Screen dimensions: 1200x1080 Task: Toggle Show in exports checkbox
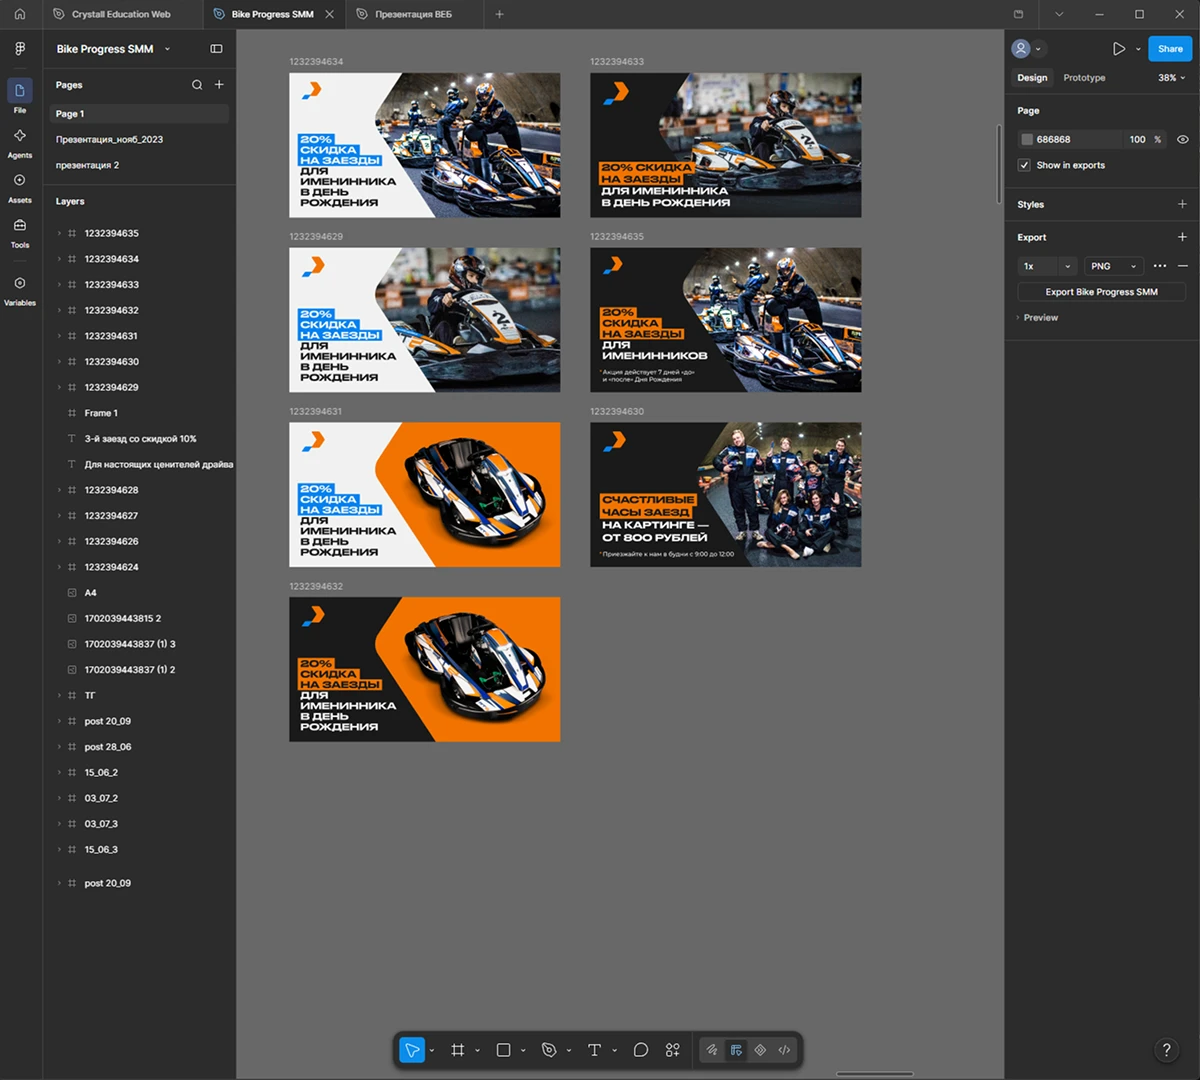1024,165
